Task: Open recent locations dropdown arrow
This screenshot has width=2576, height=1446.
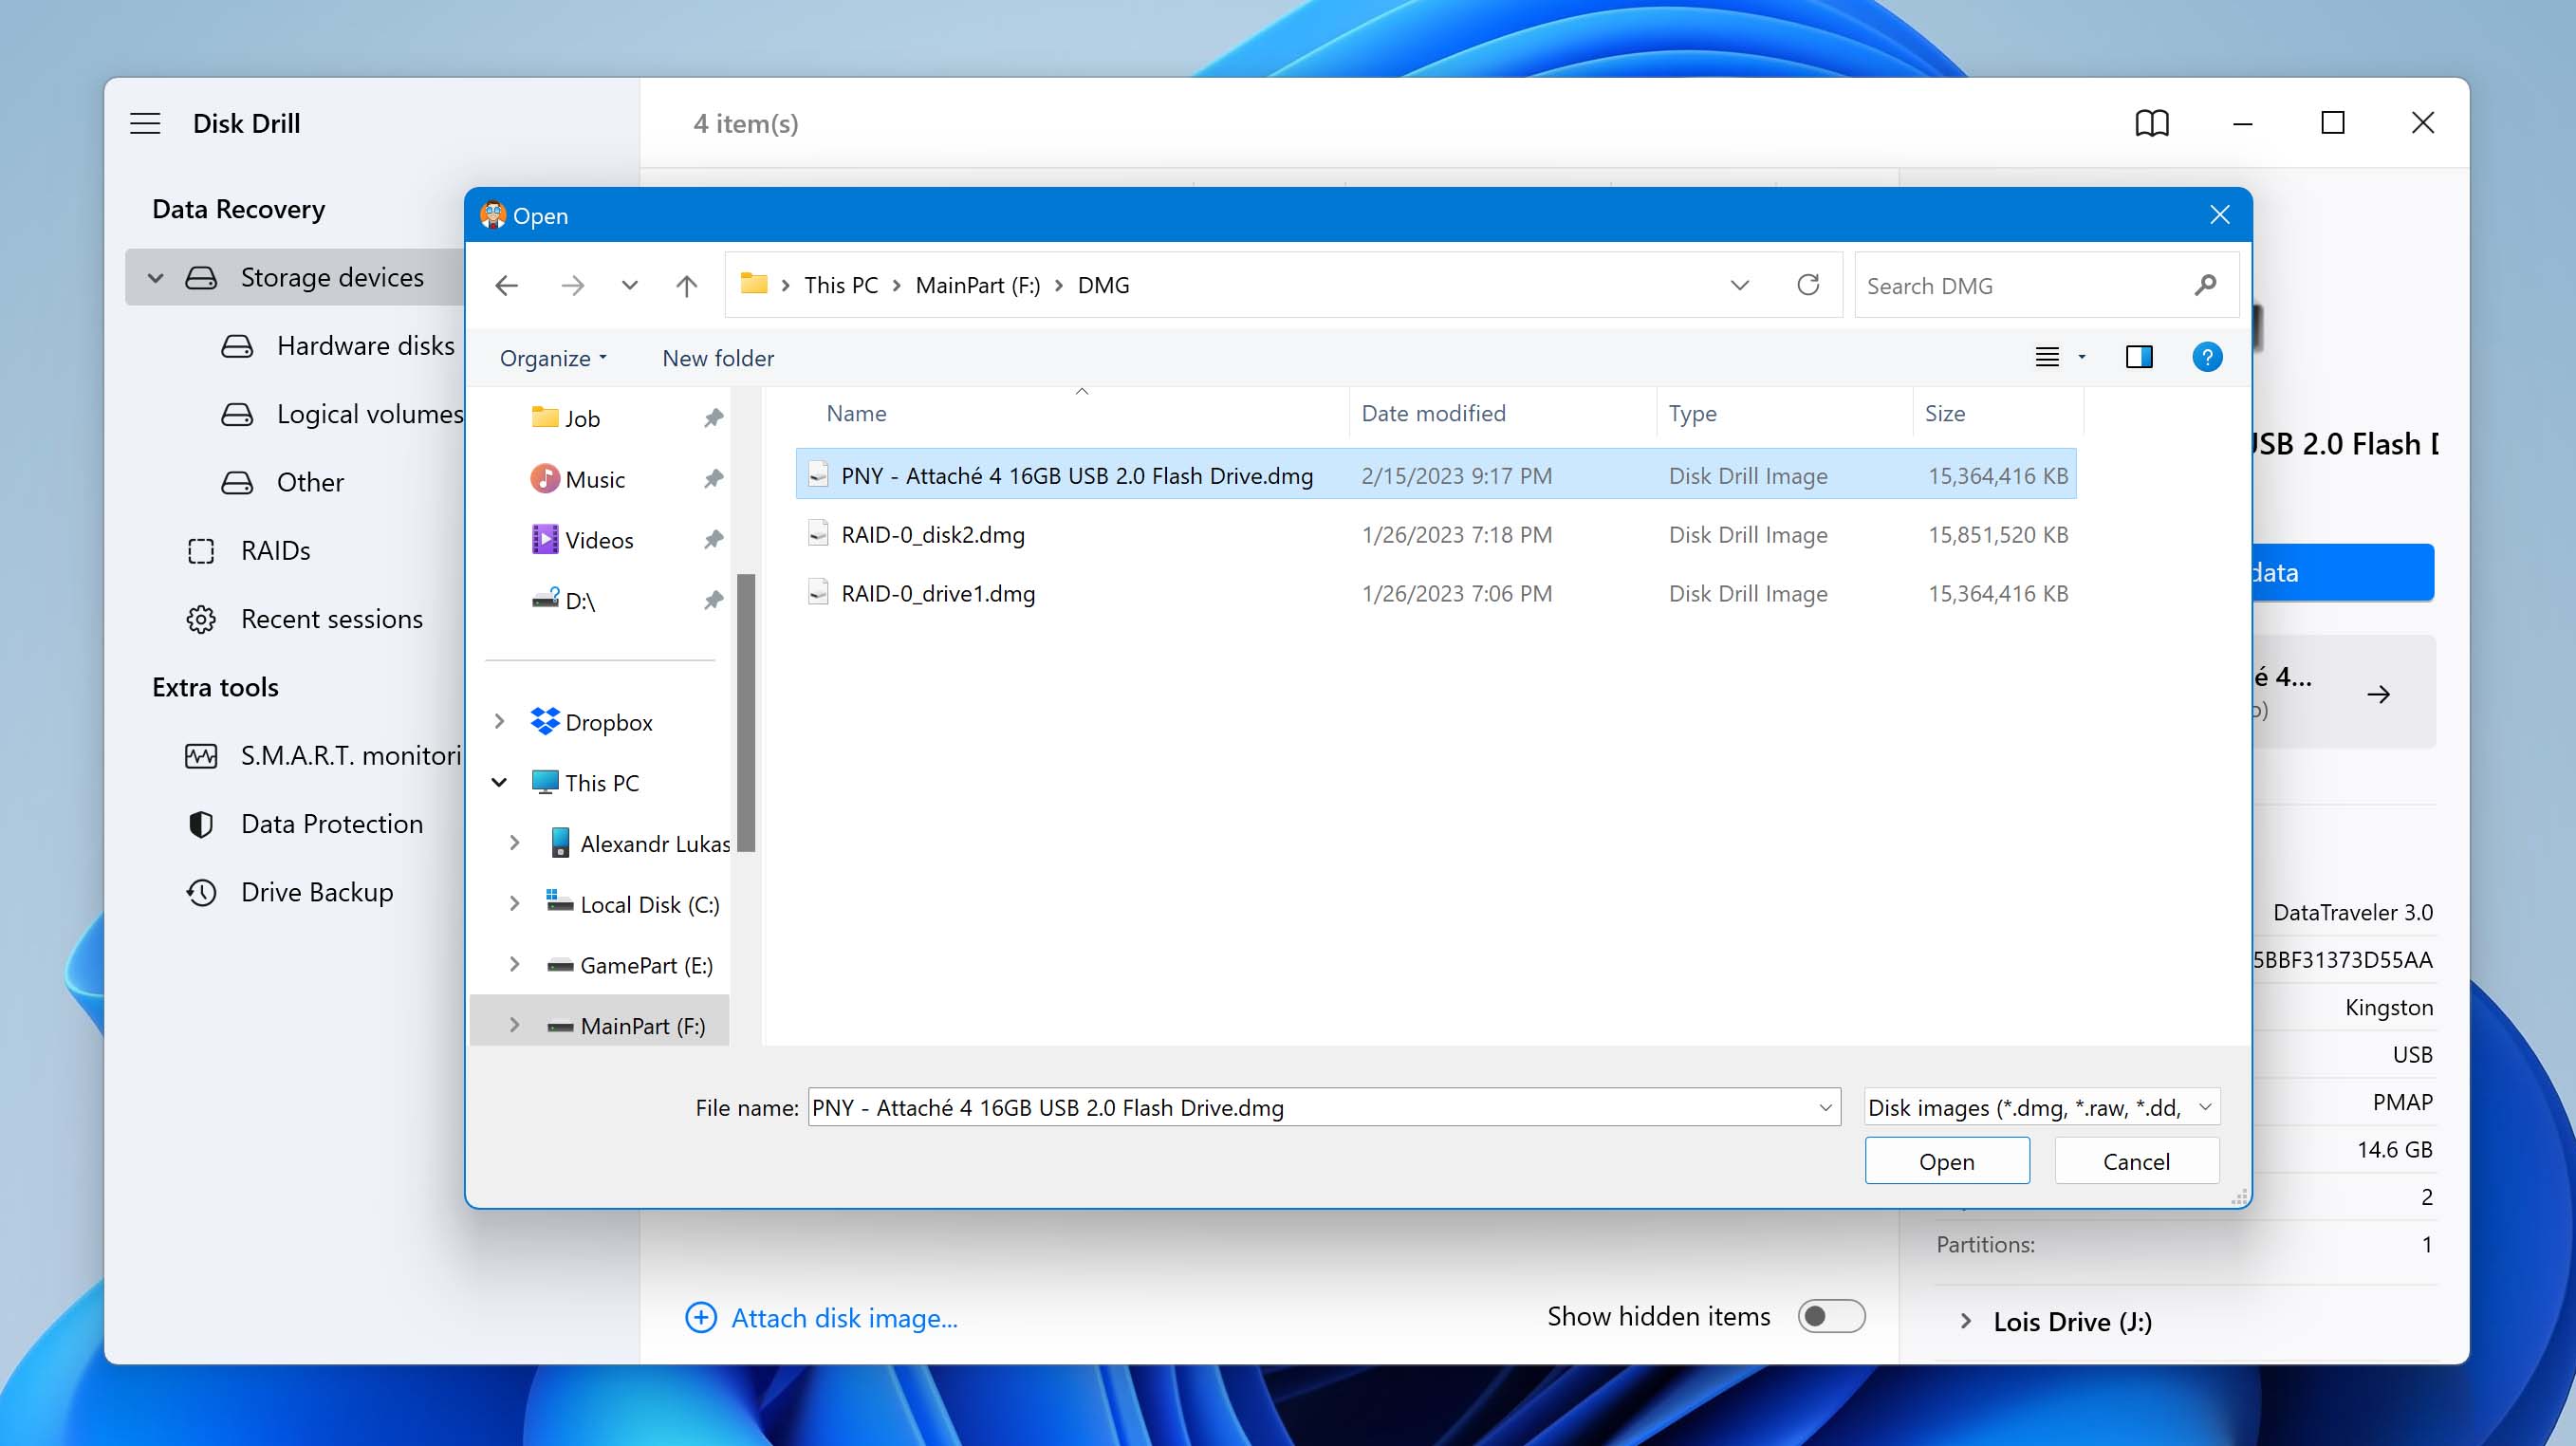Action: 629,286
